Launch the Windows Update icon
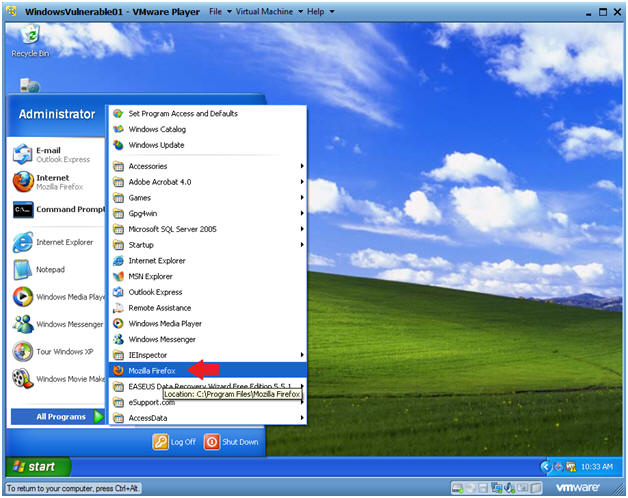The height and width of the screenshot is (498, 628). click(x=118, y=145)
